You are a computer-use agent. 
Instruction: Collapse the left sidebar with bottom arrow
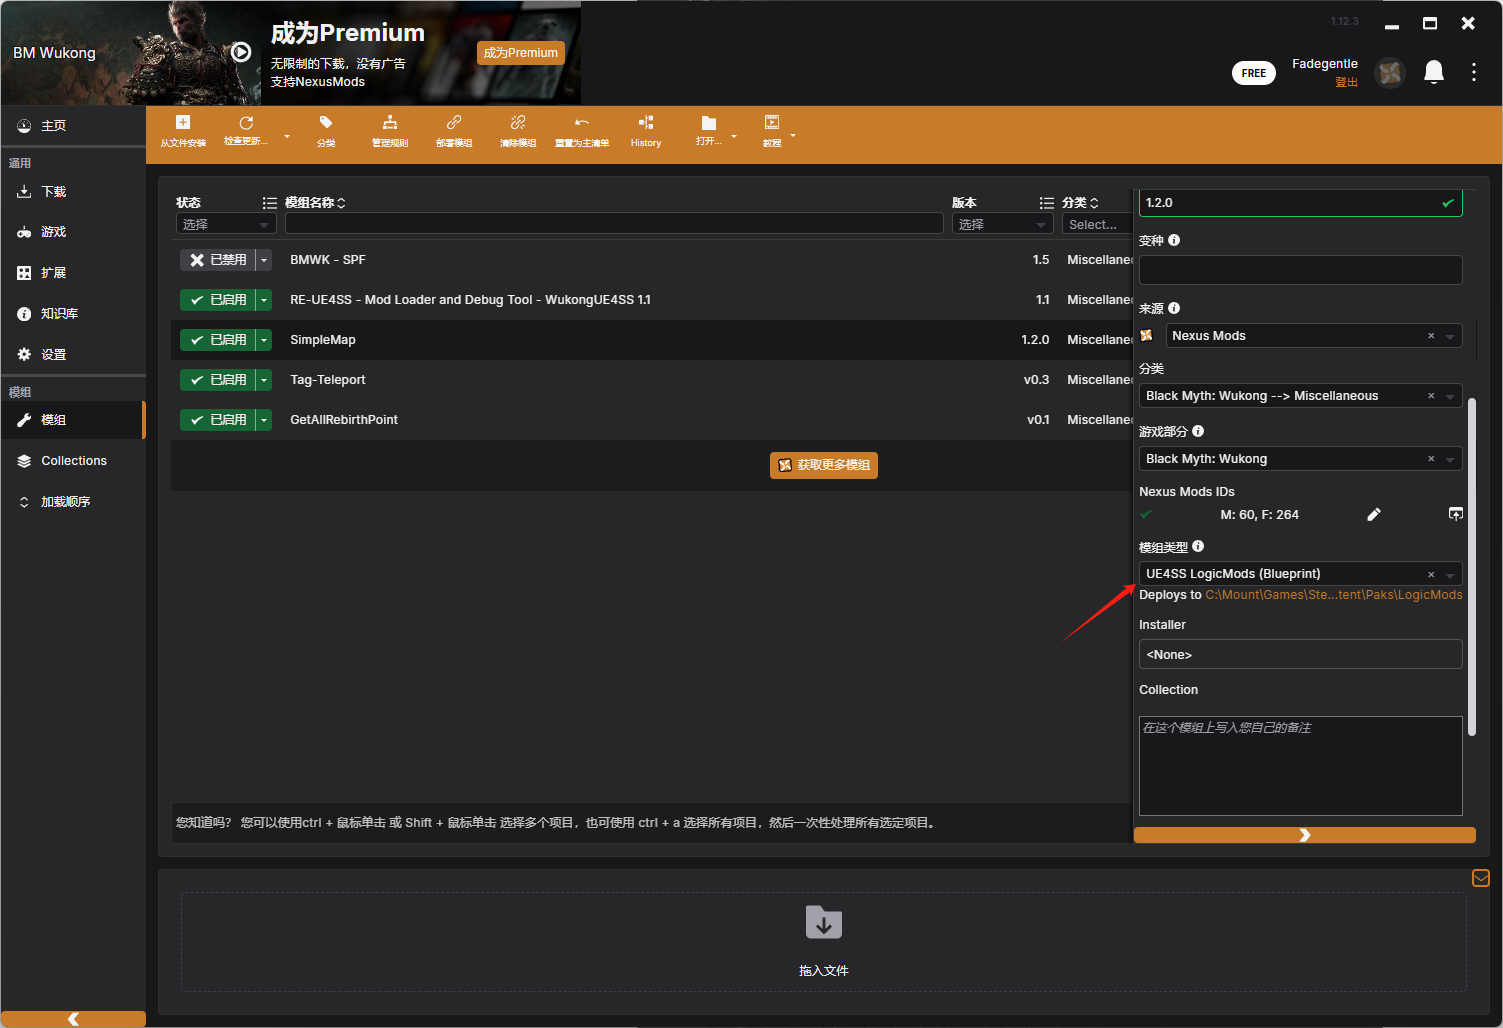(x=73, y=1019)
